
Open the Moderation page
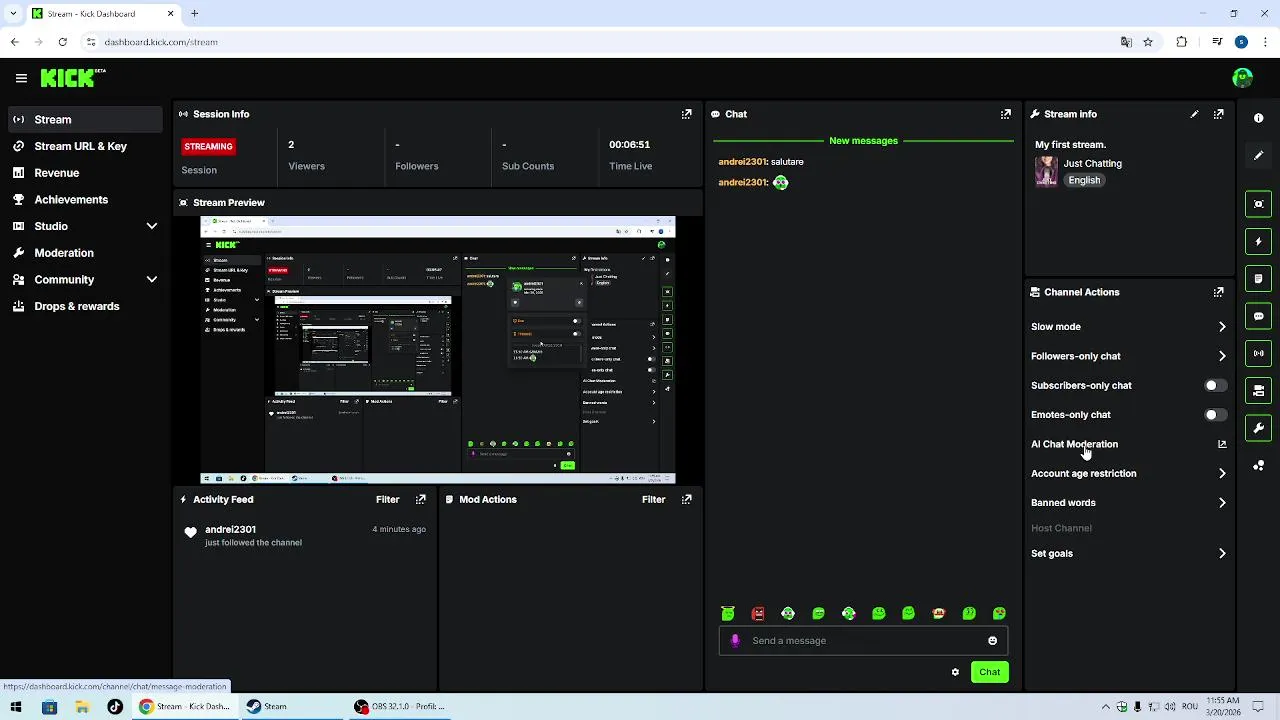pyautogui.click(x=85, y=253)
